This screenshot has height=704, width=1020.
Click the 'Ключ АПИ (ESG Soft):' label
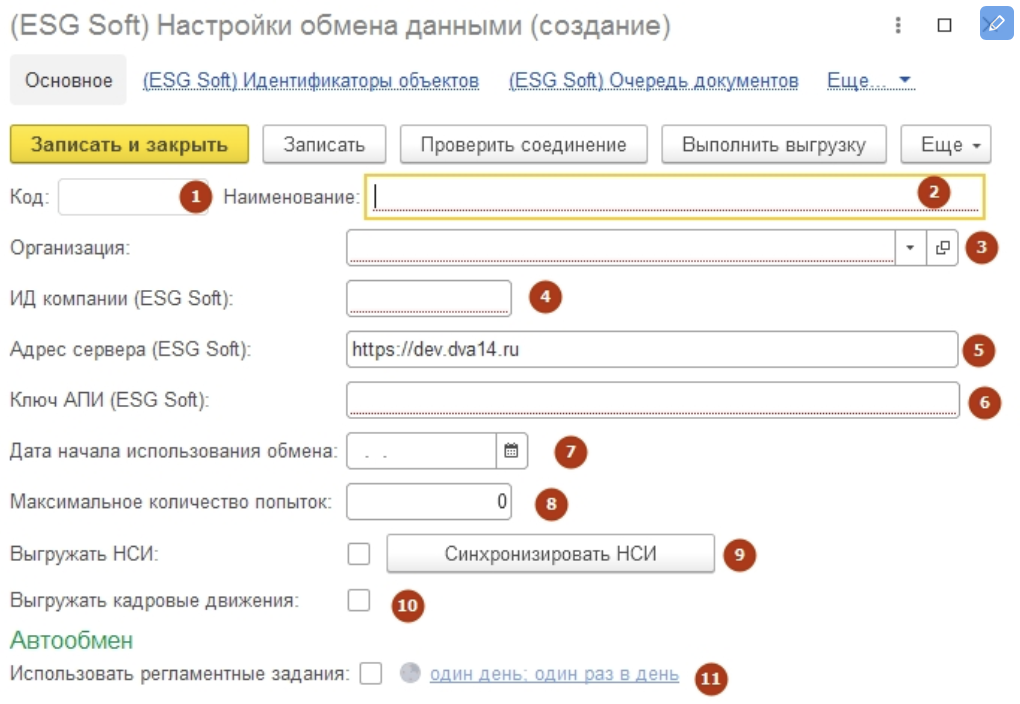click(x=110, y=399)
